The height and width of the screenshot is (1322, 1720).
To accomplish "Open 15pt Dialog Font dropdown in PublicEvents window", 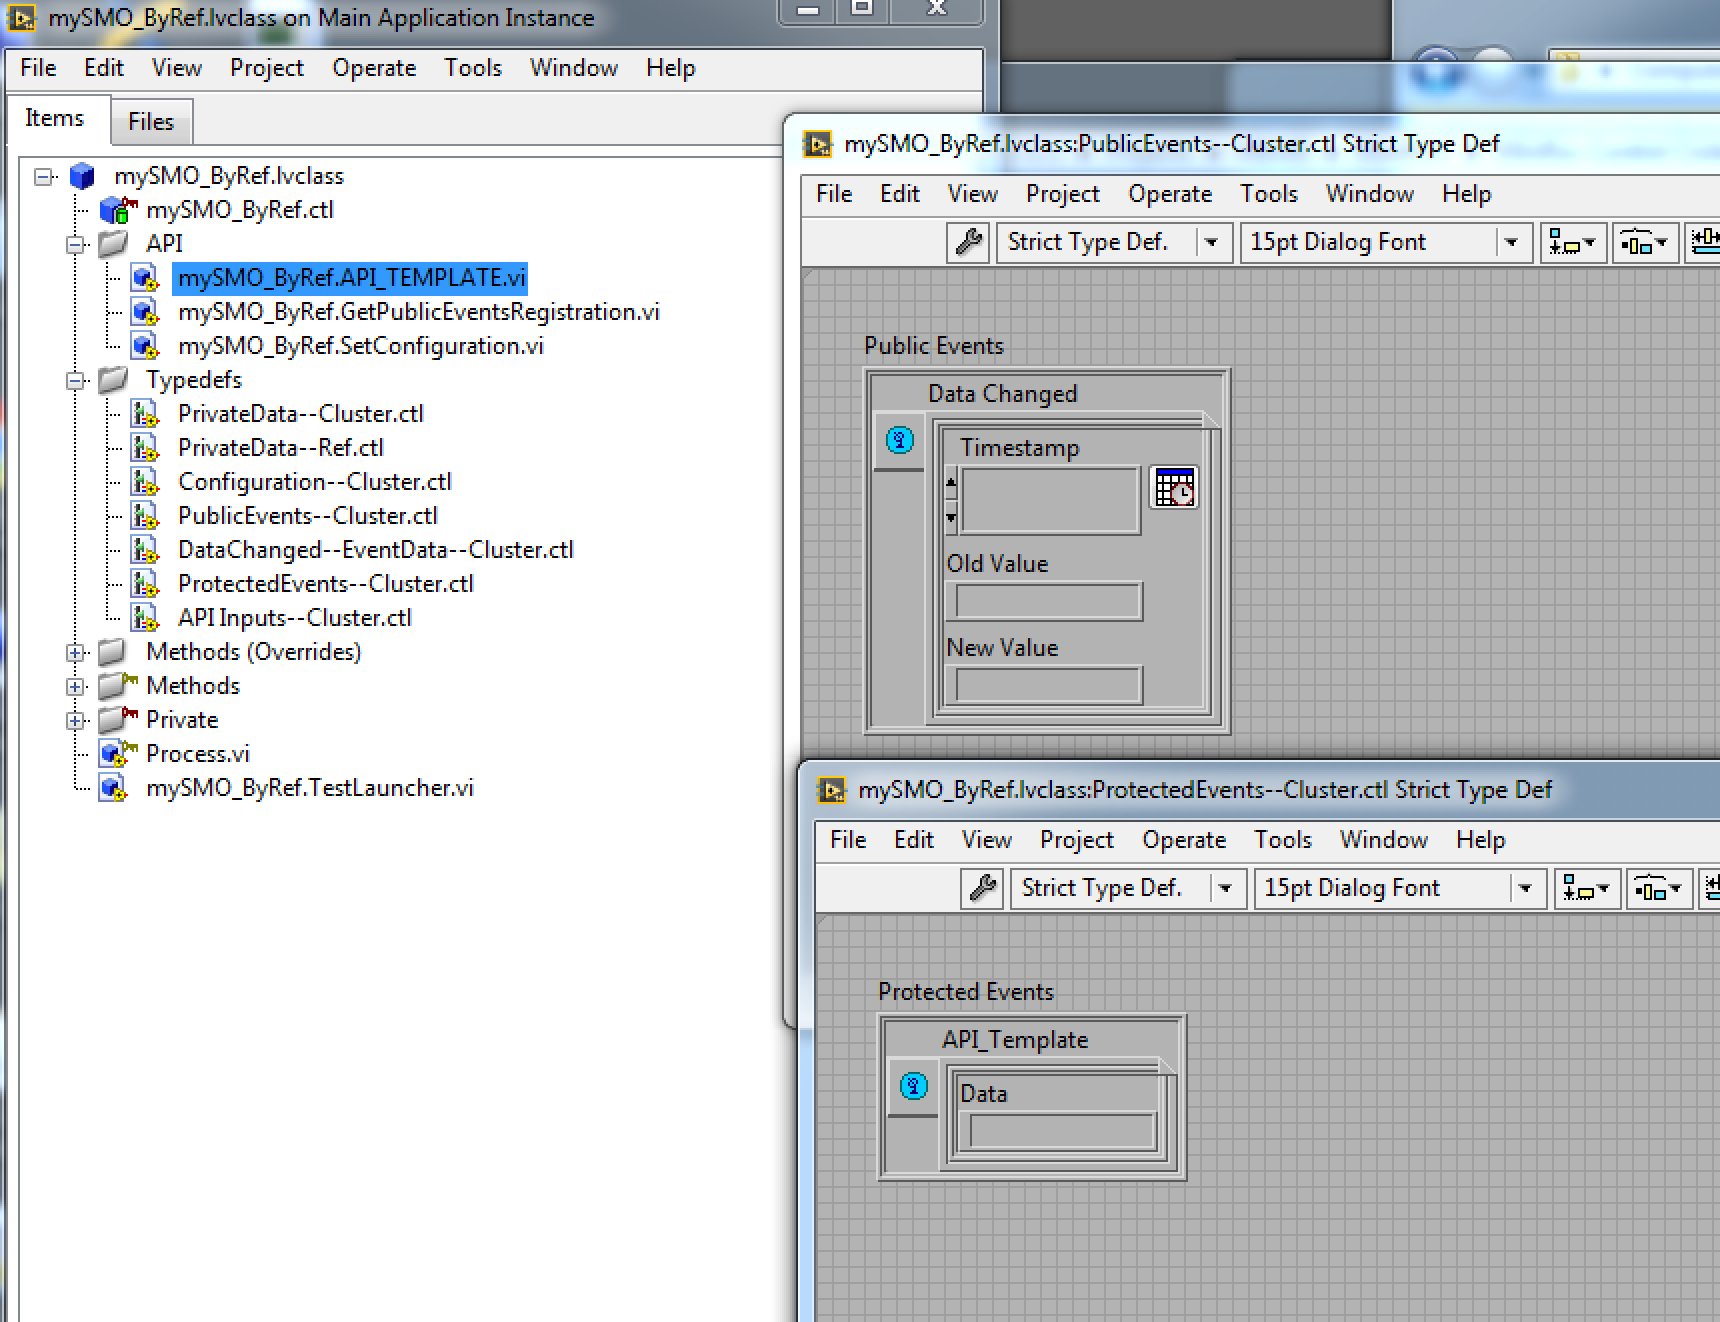I will point(1386,242).
